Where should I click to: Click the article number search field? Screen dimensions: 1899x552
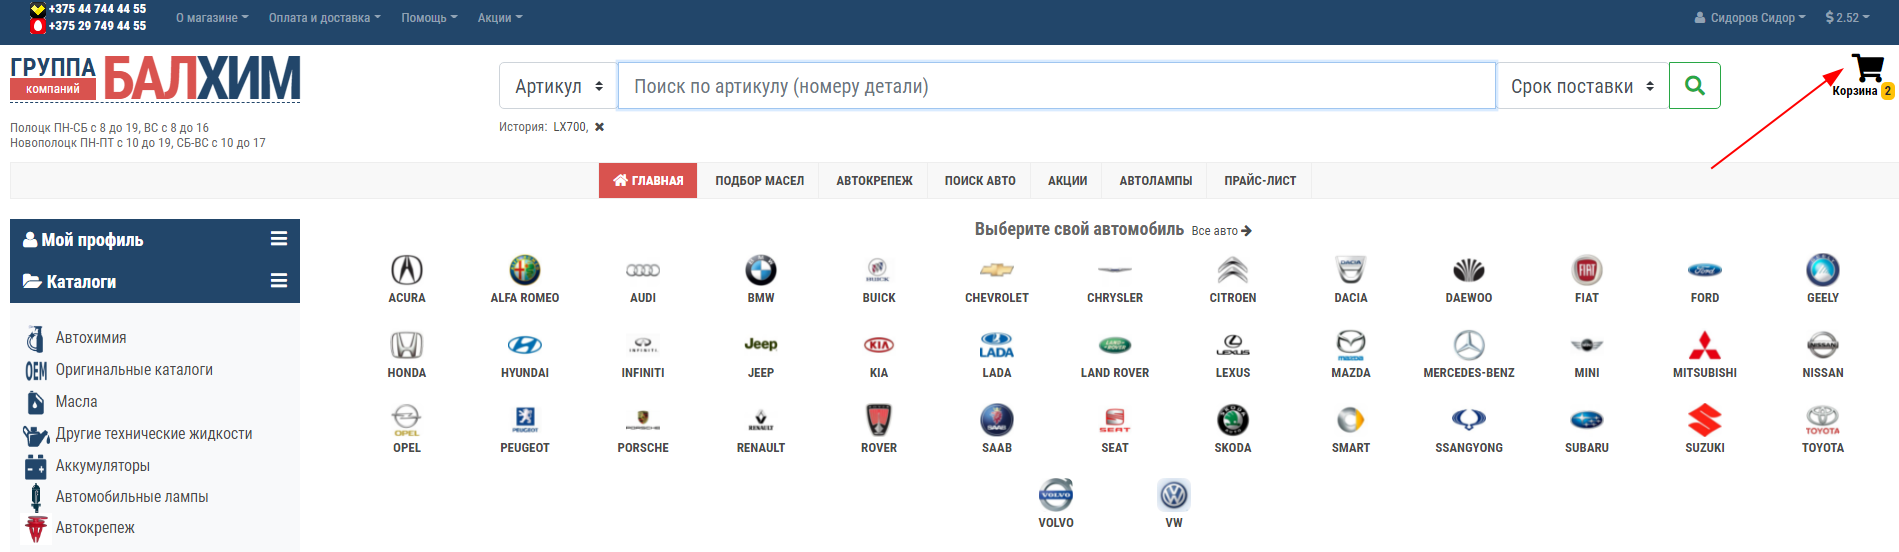click(x=1056, y=86)
